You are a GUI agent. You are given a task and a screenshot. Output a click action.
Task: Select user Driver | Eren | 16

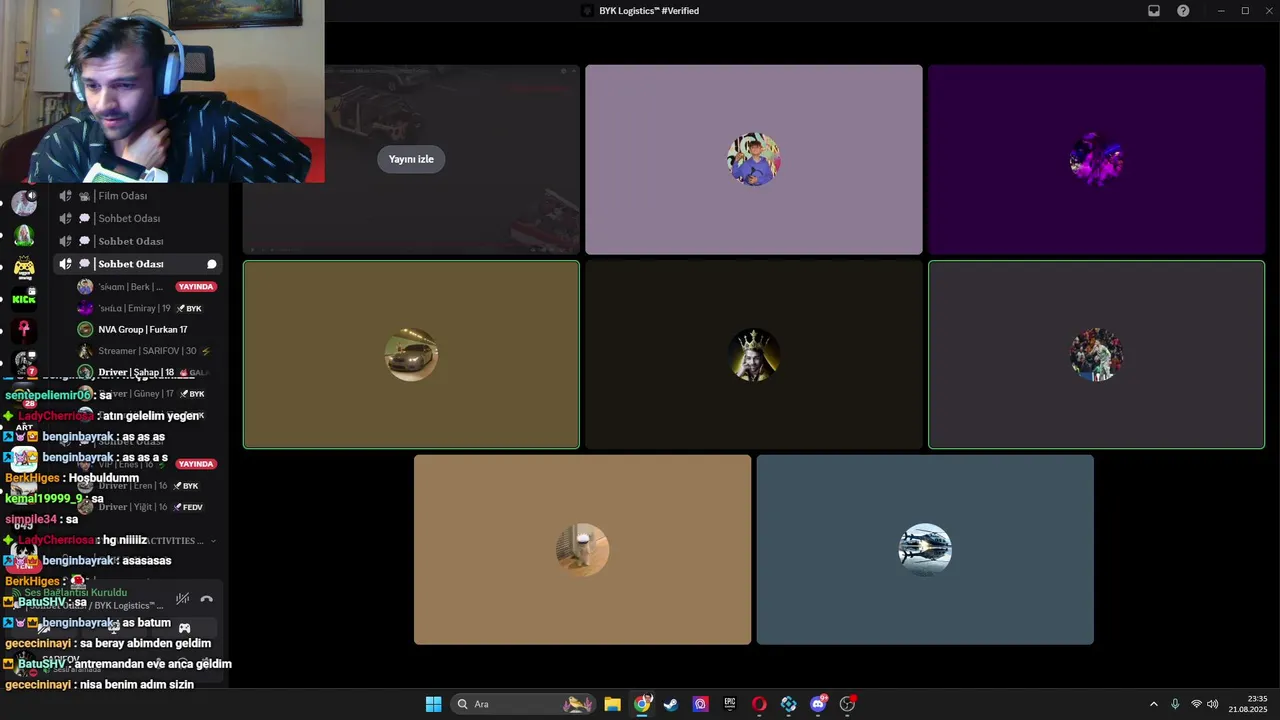click(x=140, y=486)
